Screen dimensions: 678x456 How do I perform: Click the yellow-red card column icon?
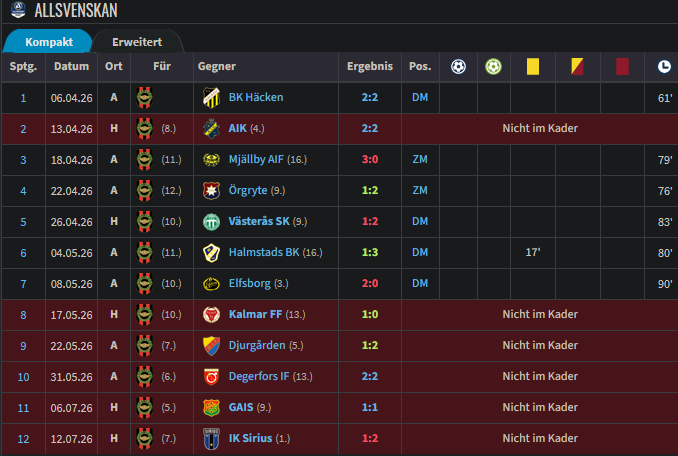click(x=577, y=67)
